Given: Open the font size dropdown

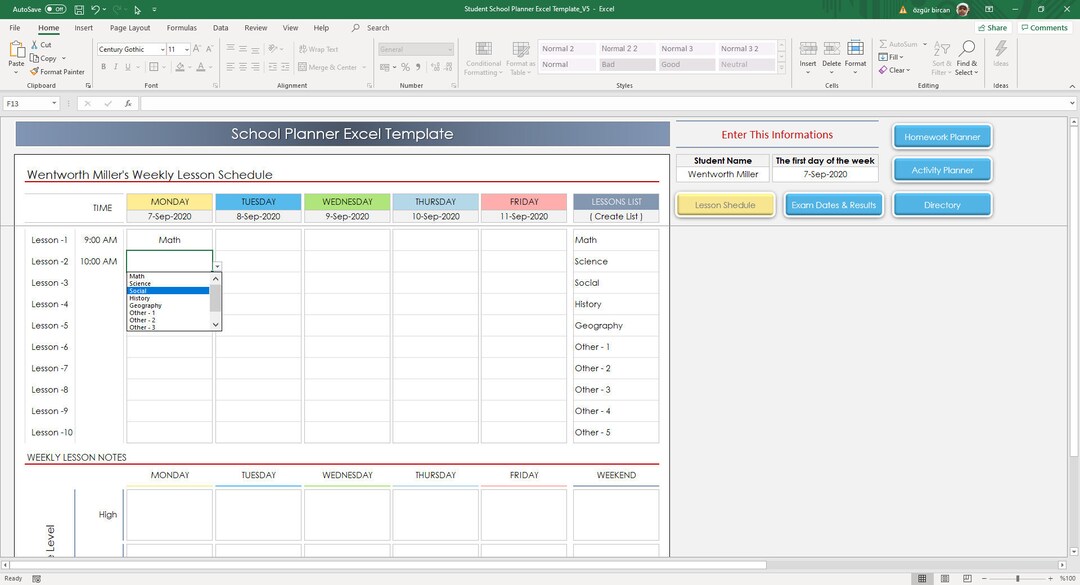Looking at the screenshot, I should tap(186, 48).
